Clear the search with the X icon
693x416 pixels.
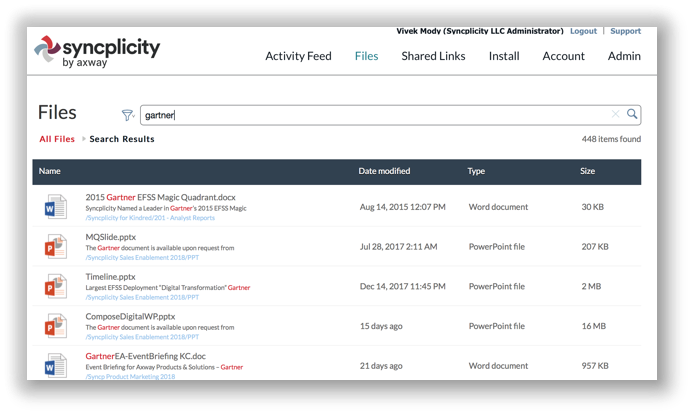[615, 114]
